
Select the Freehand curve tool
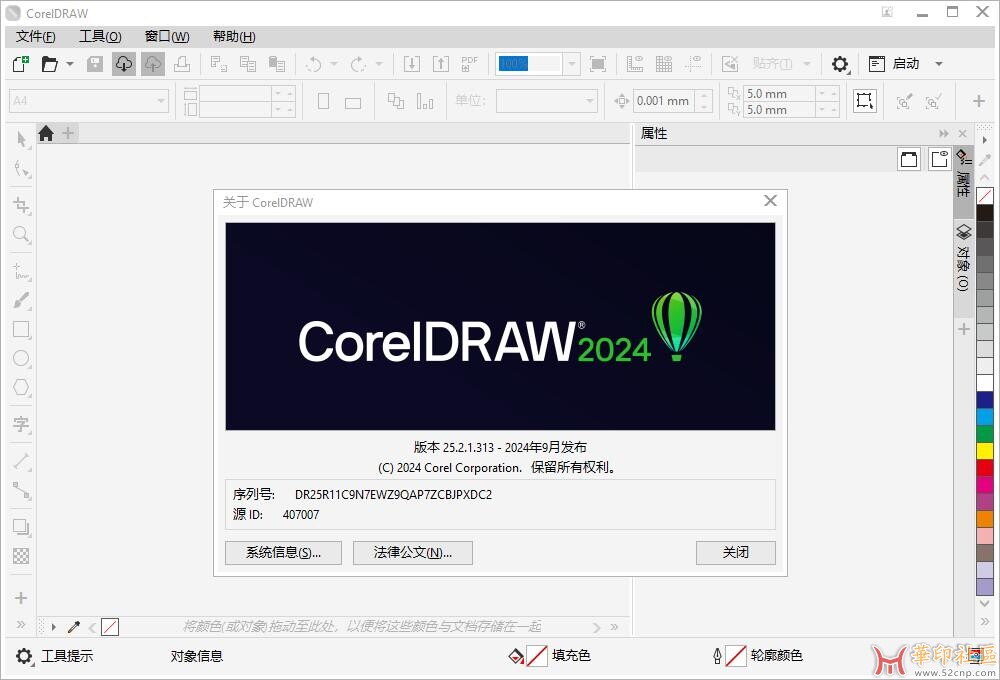coord(22,271)
